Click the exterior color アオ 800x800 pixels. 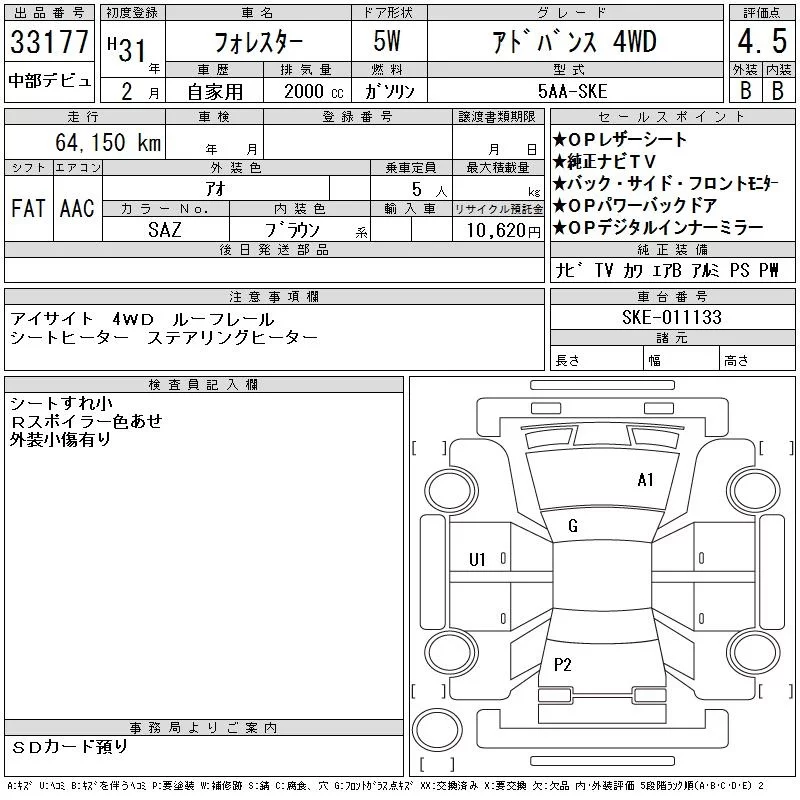215,189
